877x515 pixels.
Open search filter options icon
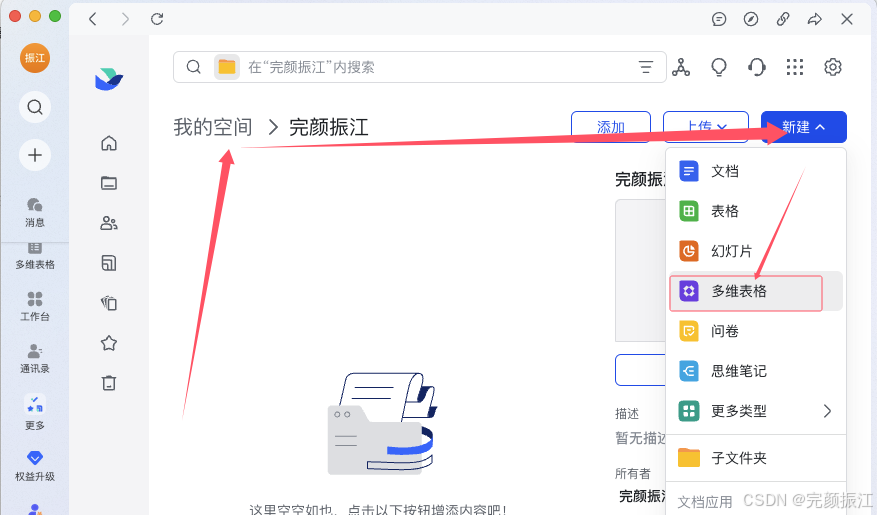(646, 67)
